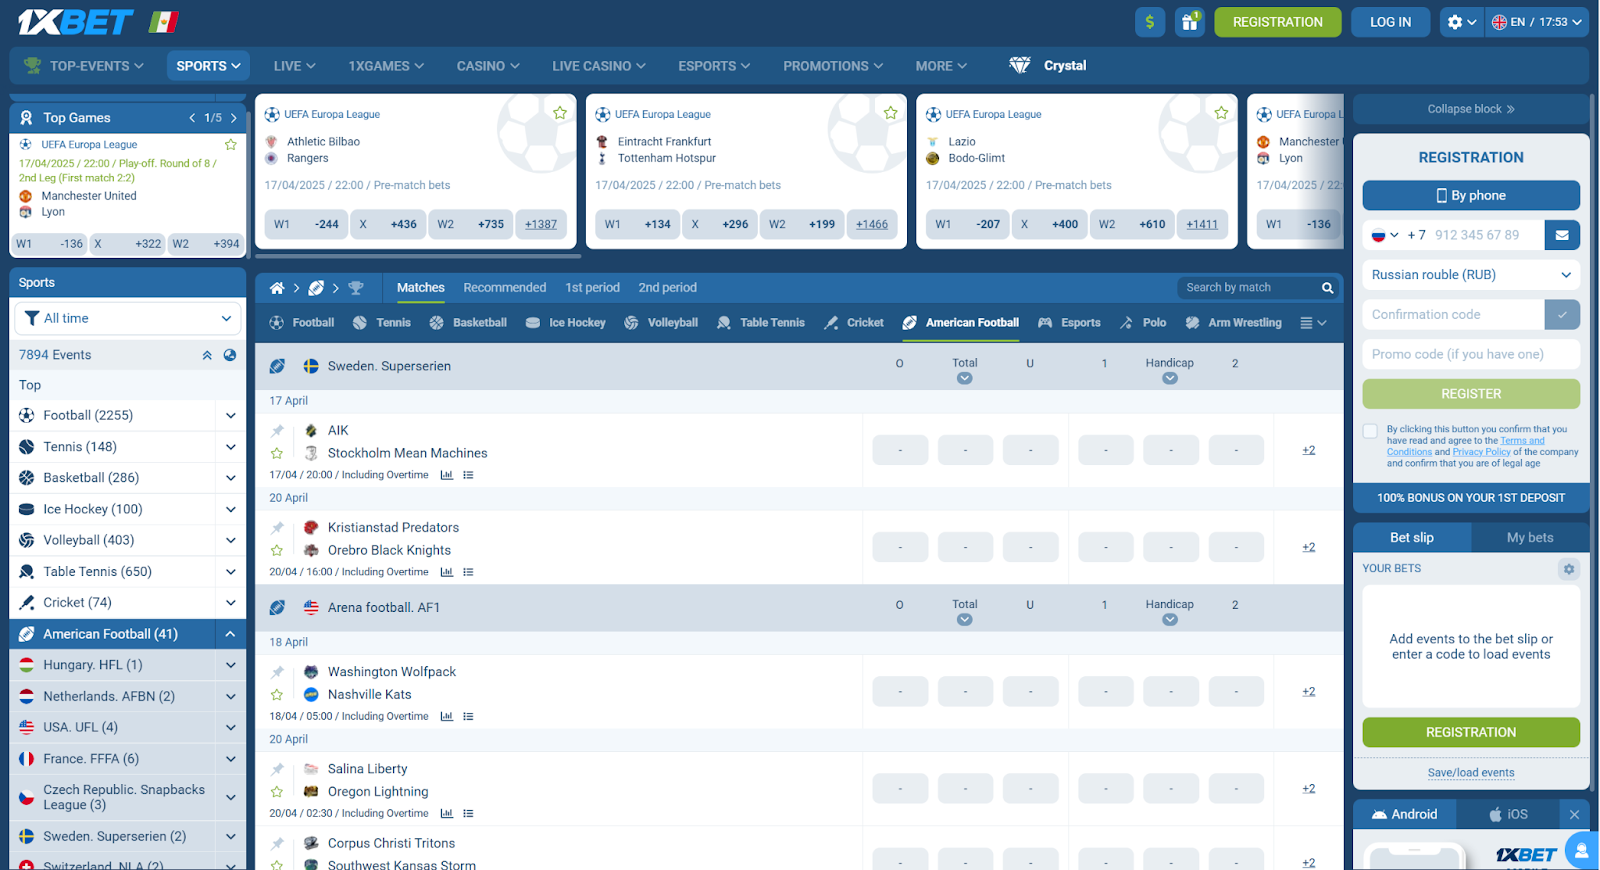This screenshot has width=1600, height=870.
Task: Click the horizontal scrollbar under featured cards
Action: point(418,256)
